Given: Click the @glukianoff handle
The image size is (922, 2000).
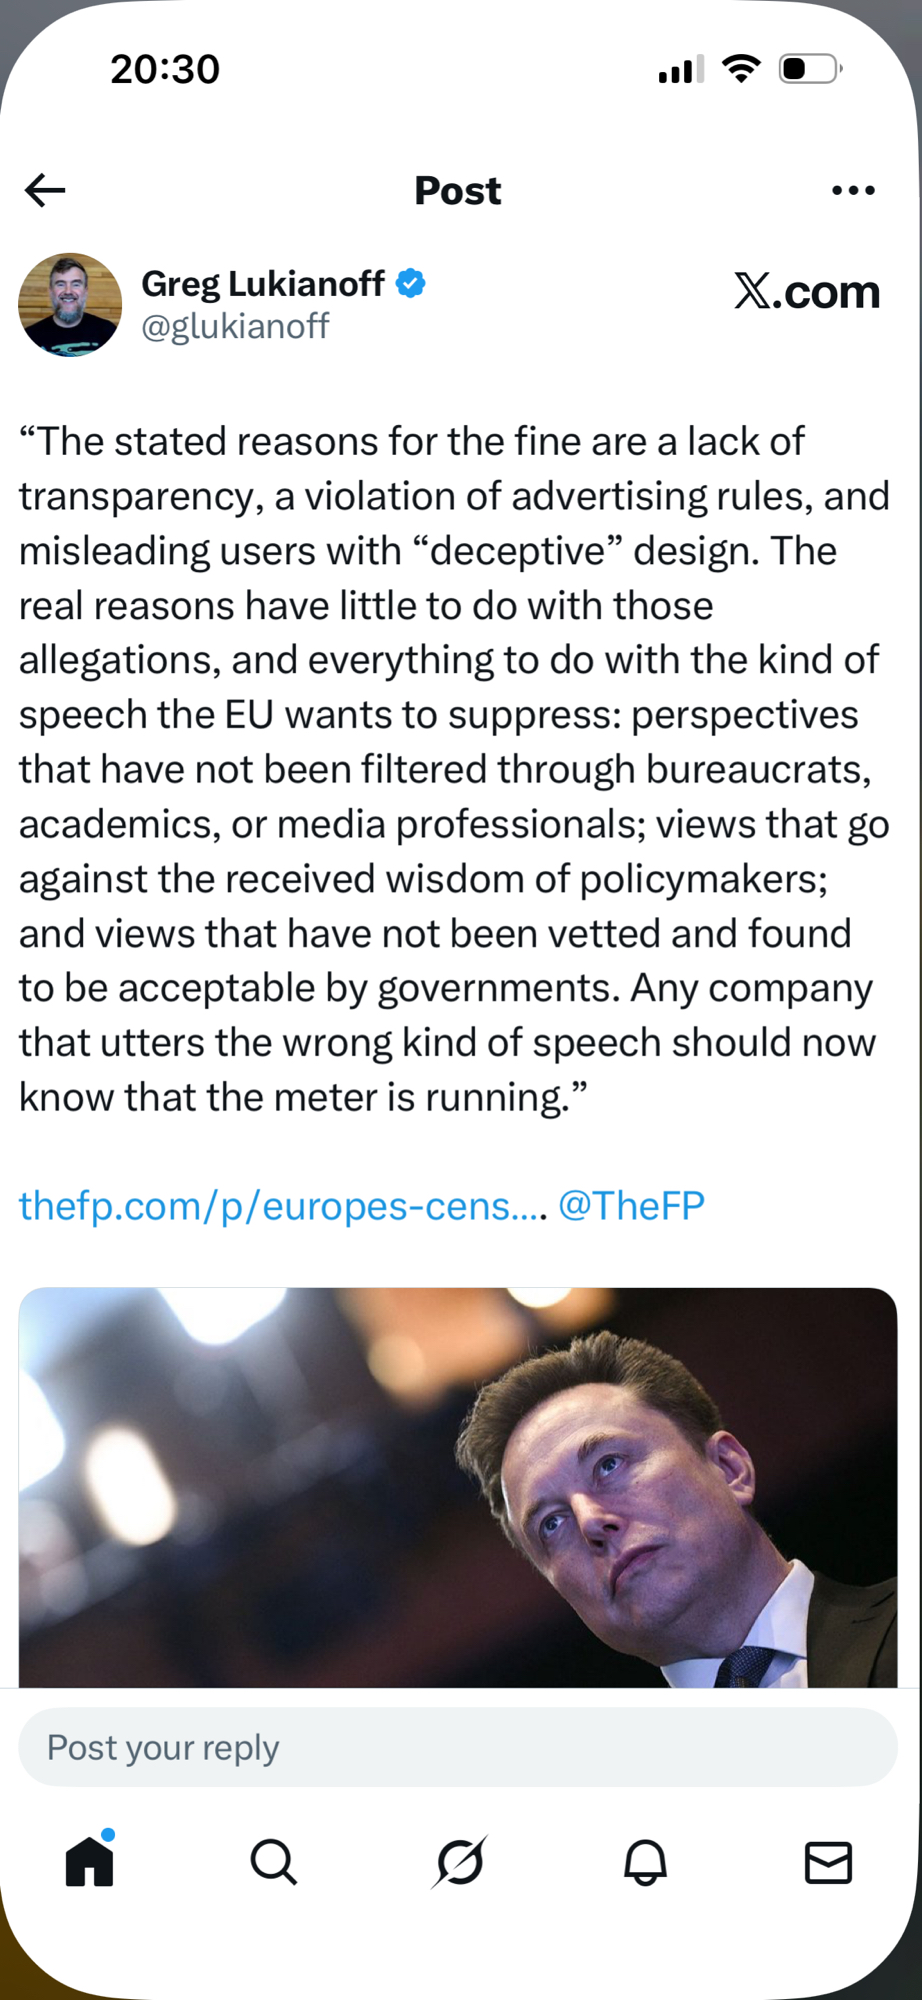Looking at the screenshot, I should [235, 327].
